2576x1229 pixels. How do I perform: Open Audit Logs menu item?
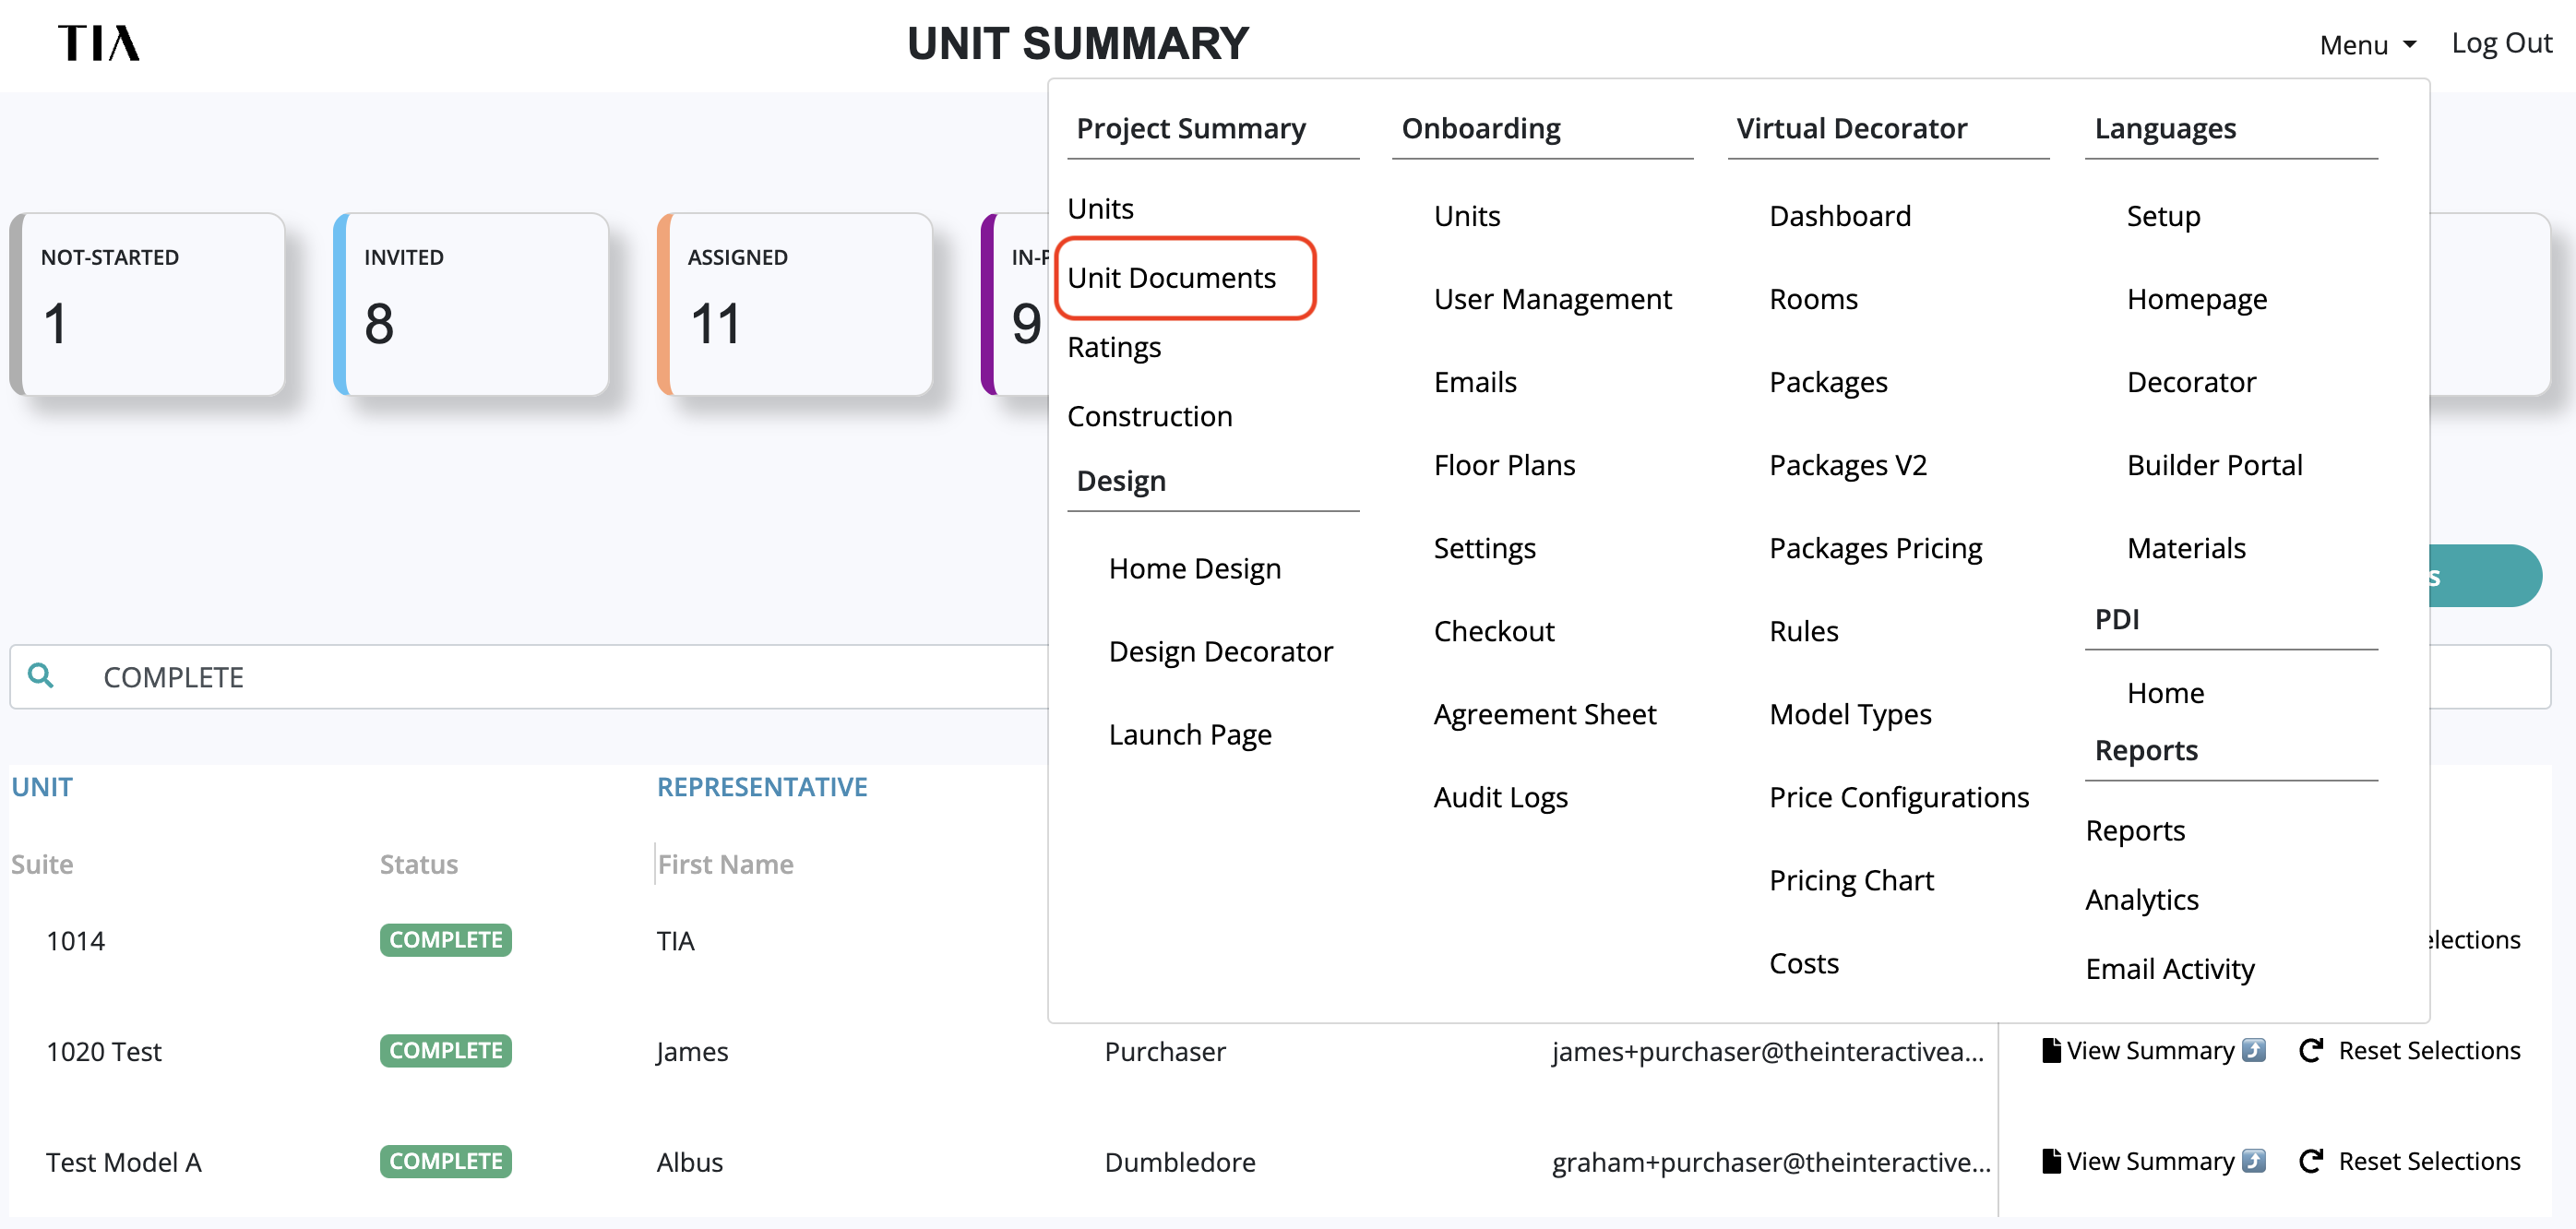[x=1500, y=797]
